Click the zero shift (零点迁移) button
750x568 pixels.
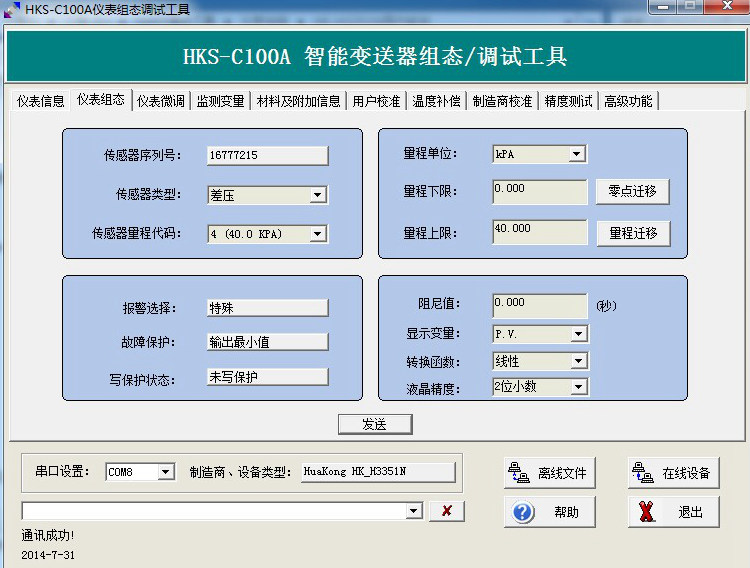[x=632, y=191]
